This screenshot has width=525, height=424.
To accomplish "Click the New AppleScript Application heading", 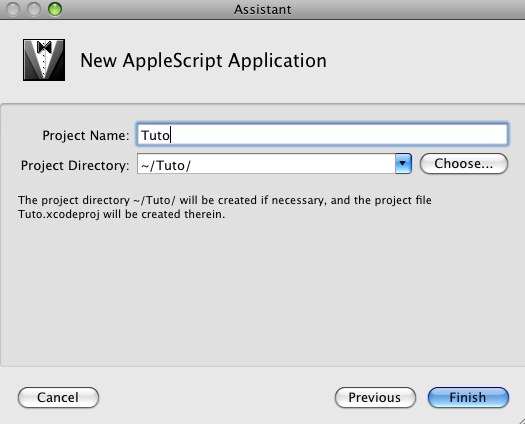I will pyautogui.click(x=203, y=61).
